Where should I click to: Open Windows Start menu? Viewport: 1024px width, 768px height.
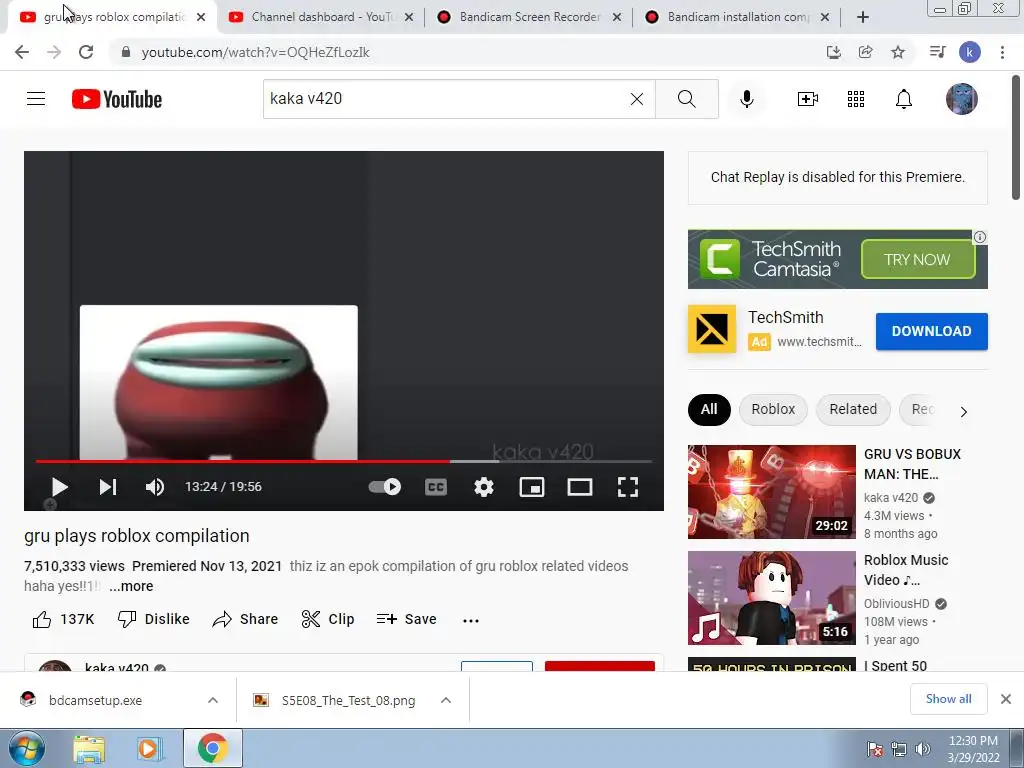(x=27, y=748)
